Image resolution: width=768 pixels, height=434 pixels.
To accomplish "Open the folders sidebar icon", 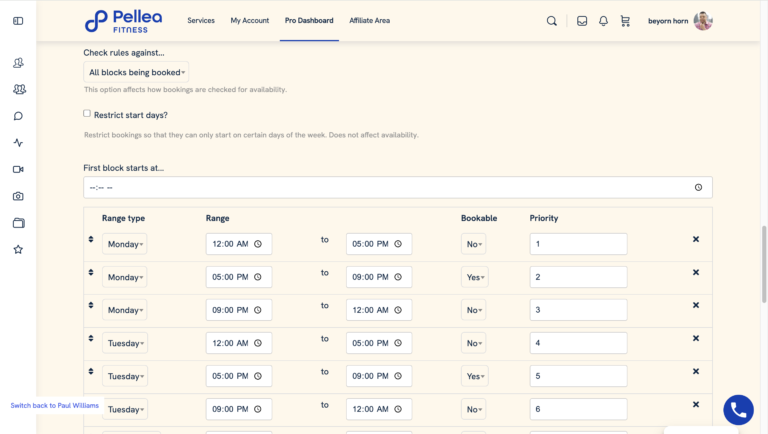I will click(x=18, y=223).
